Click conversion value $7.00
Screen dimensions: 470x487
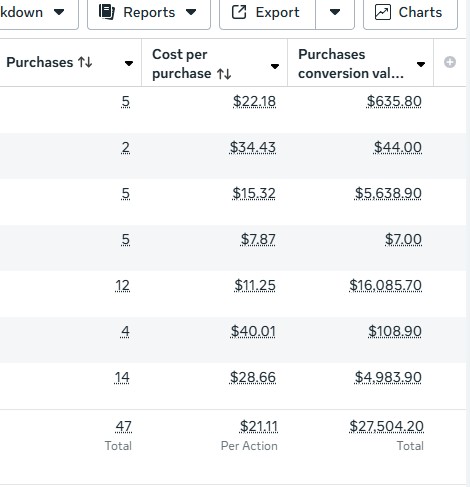[x=403, y=239]
